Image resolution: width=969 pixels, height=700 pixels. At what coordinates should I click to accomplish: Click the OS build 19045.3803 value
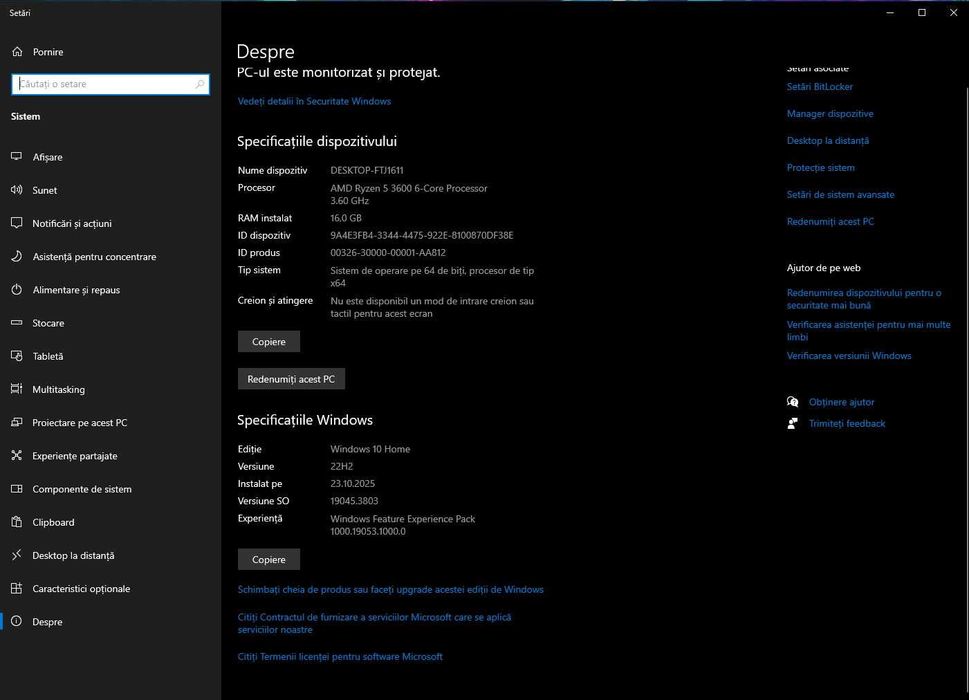354,501
